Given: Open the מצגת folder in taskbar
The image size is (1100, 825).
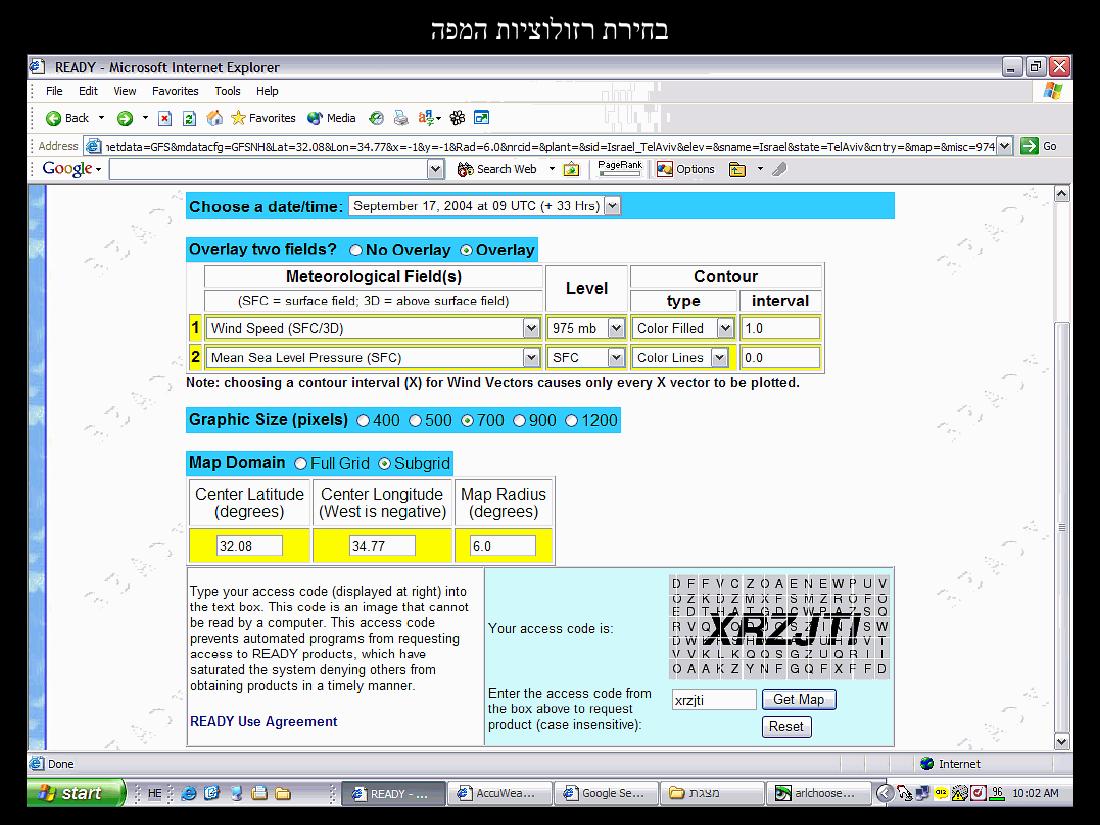Looking at the screenshot, I should coord(711,793).
